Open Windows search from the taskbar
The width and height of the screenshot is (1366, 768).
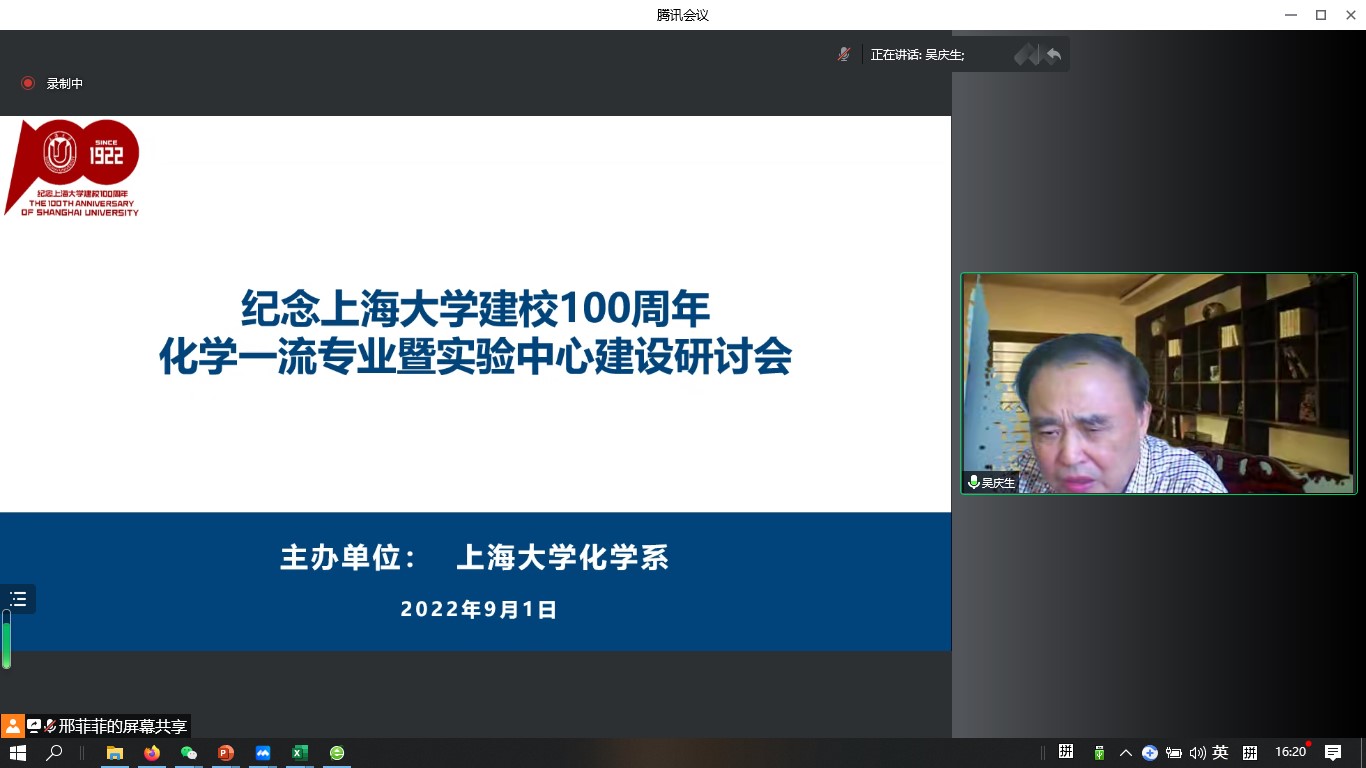pos(55,753)
